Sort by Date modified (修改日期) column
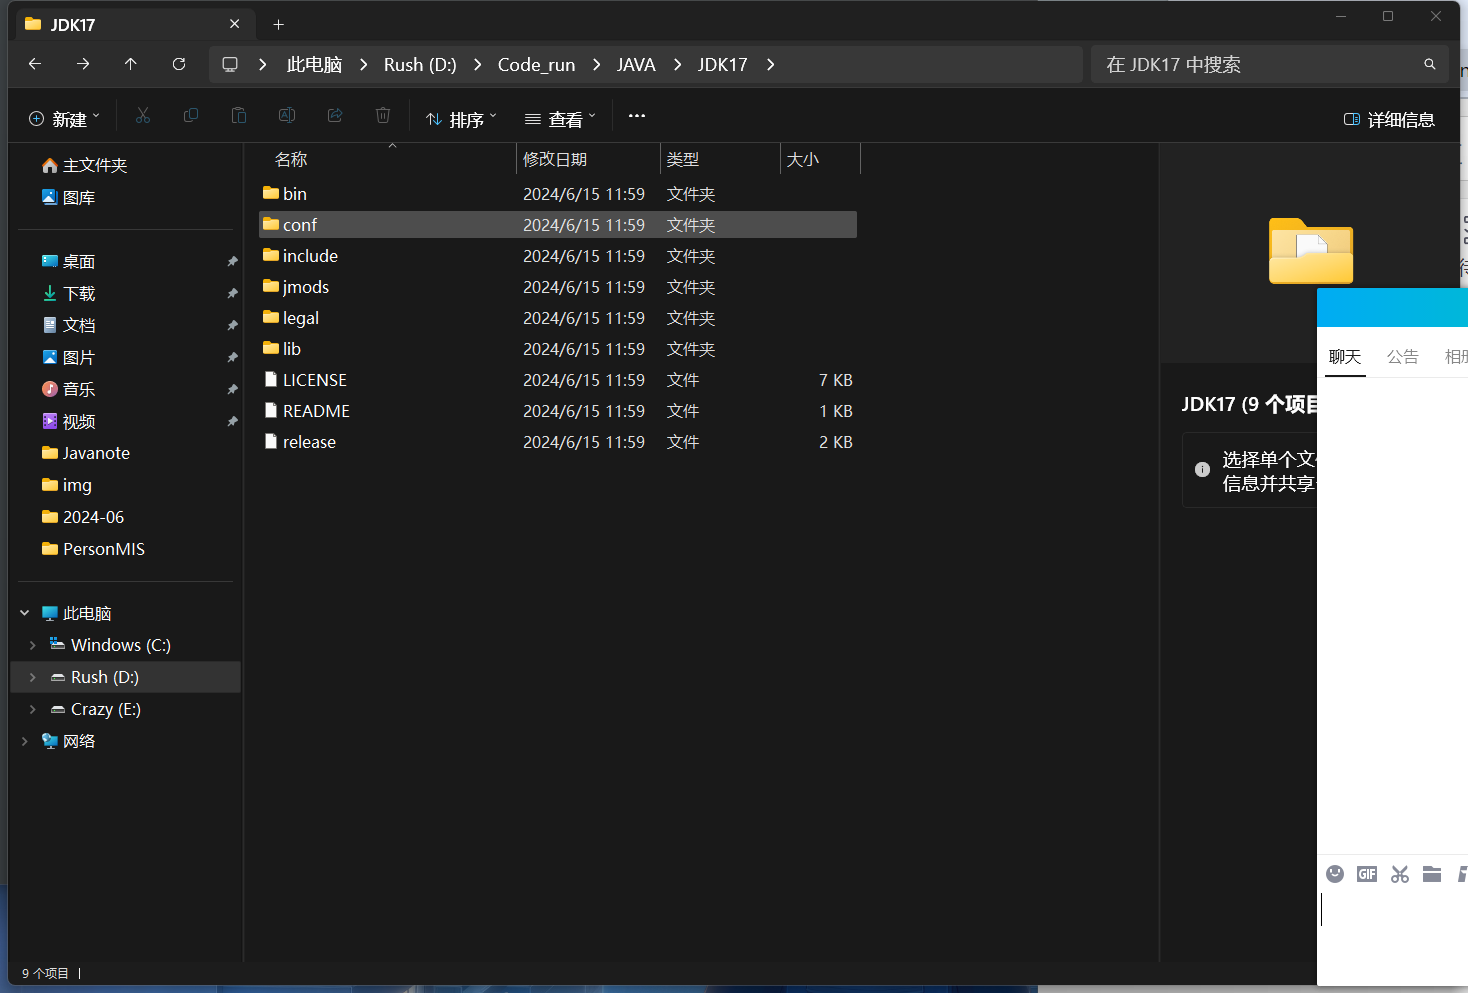Screen dimensions: 1468x993 coord(588,159)
